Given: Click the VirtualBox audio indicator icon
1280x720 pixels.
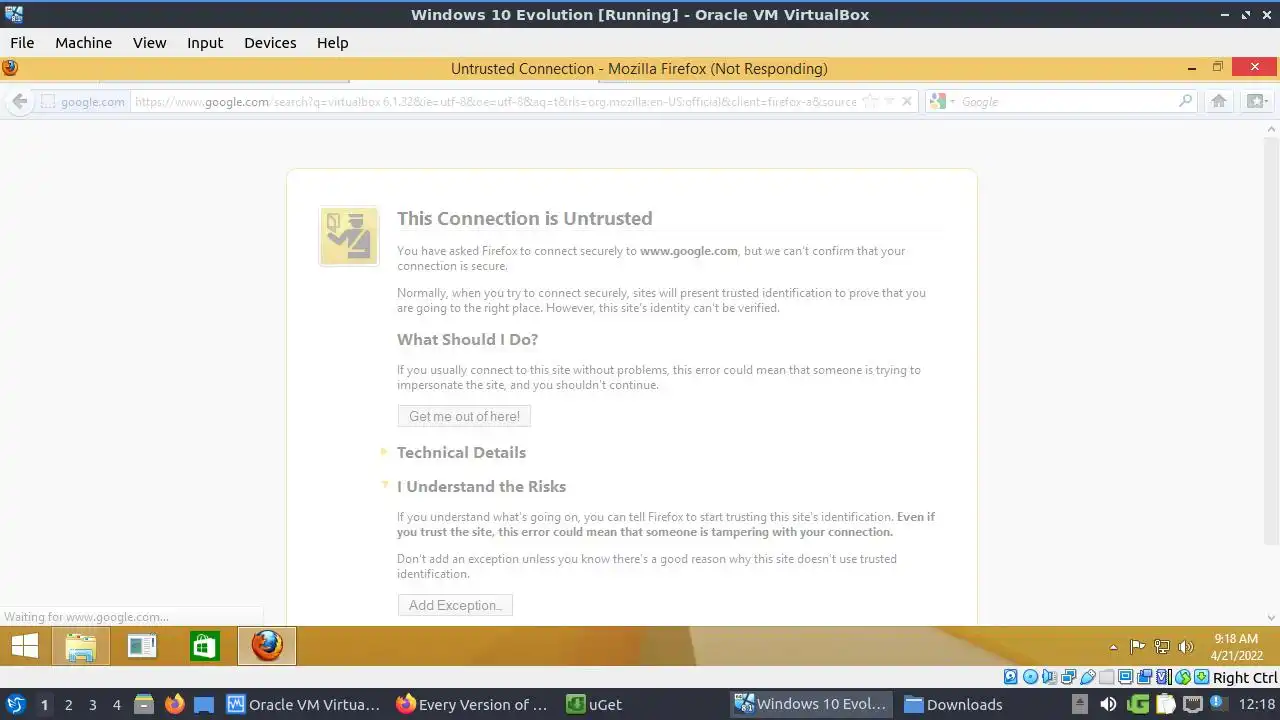Looking at the screenshot, I should [1049, 677].
